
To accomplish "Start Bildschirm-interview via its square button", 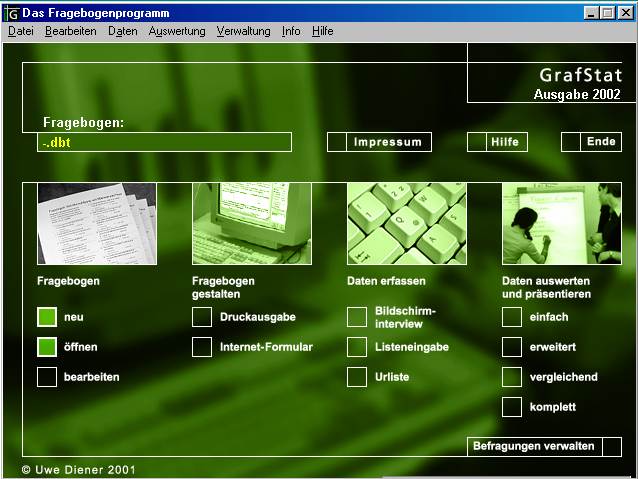I will tap(357, 317).
